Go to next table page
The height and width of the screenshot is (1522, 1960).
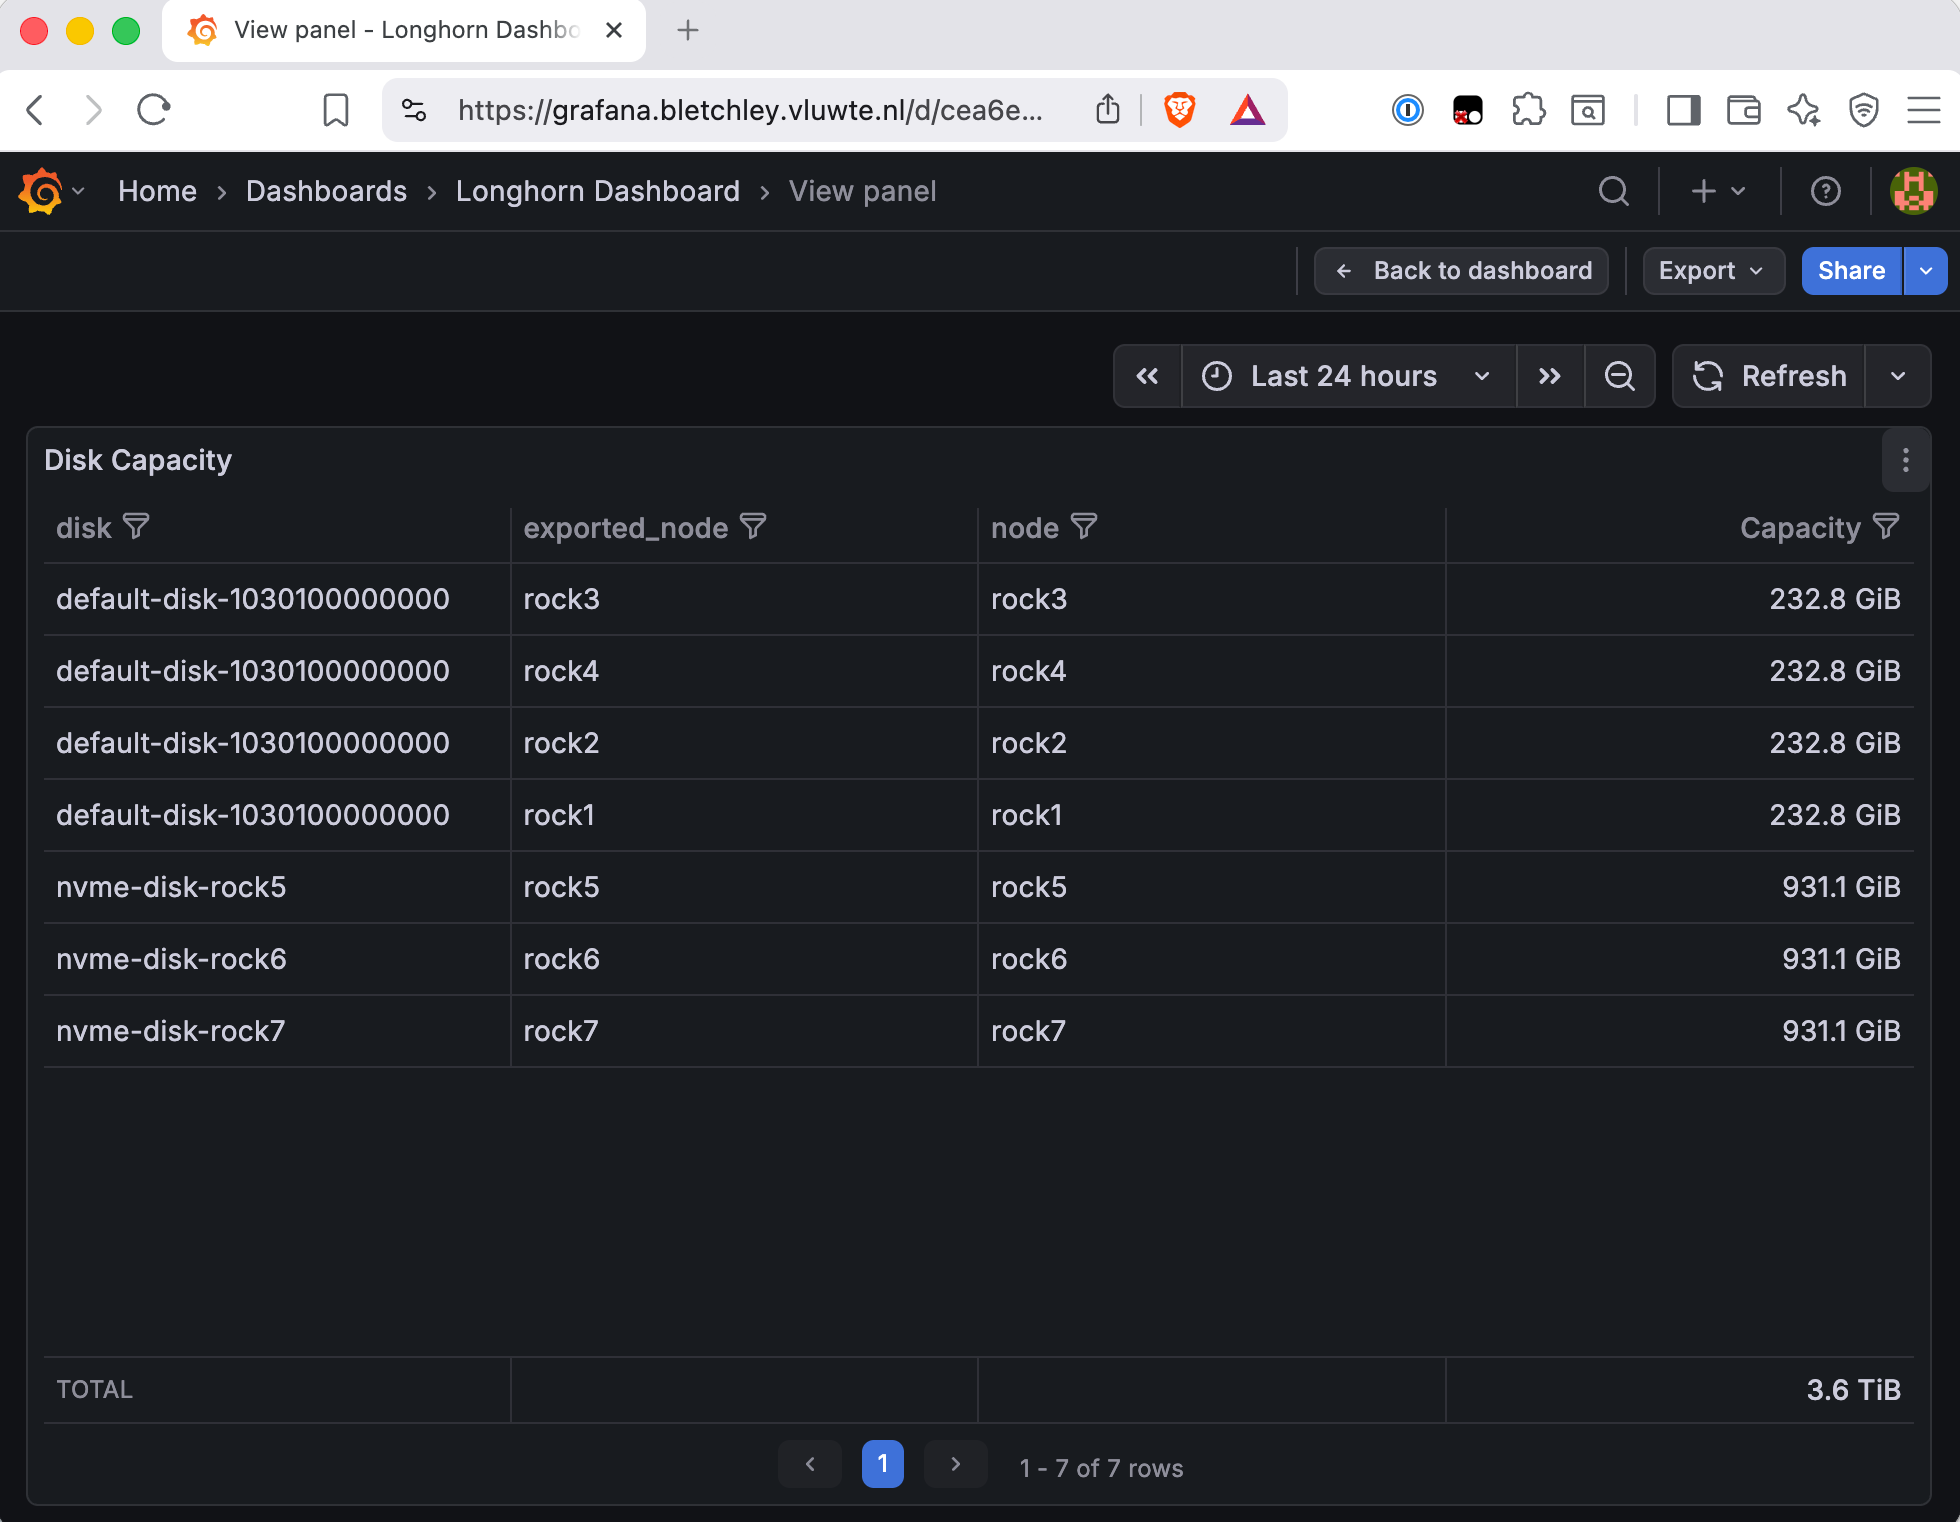click(955, 1464)
